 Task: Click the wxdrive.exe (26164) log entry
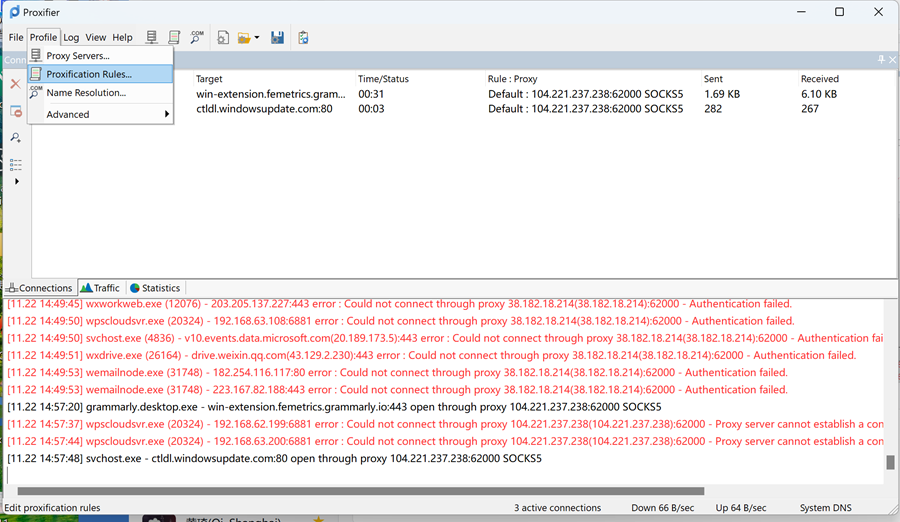tap(432, 355)
